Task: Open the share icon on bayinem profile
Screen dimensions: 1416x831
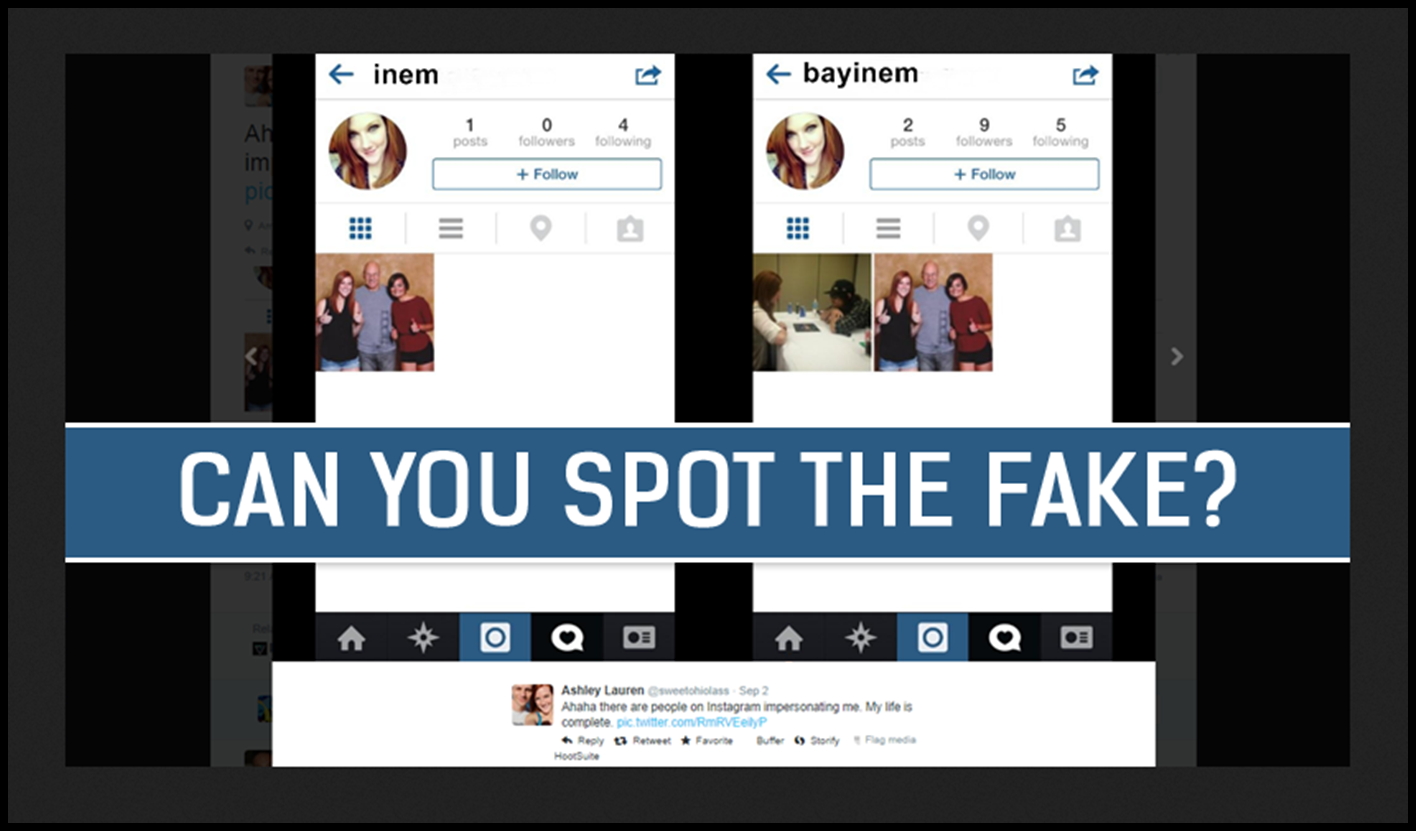Action: point(1085,75)
